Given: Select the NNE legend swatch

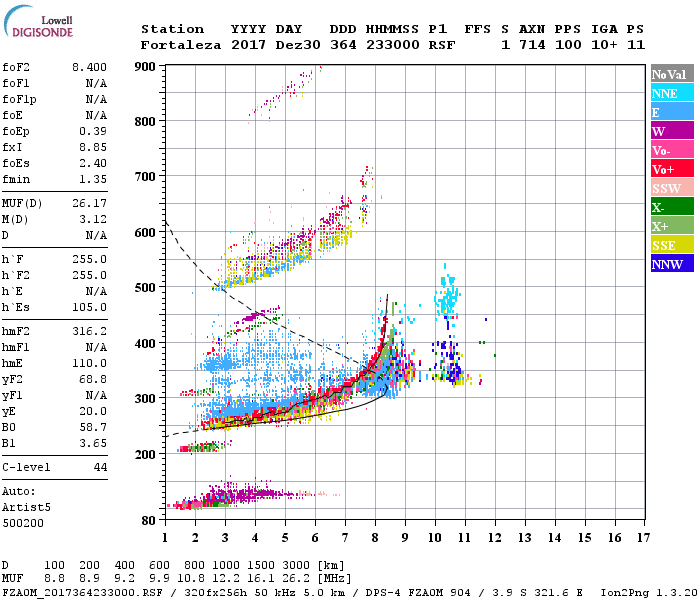Looking at the screenshot, I should pos(672,93).
